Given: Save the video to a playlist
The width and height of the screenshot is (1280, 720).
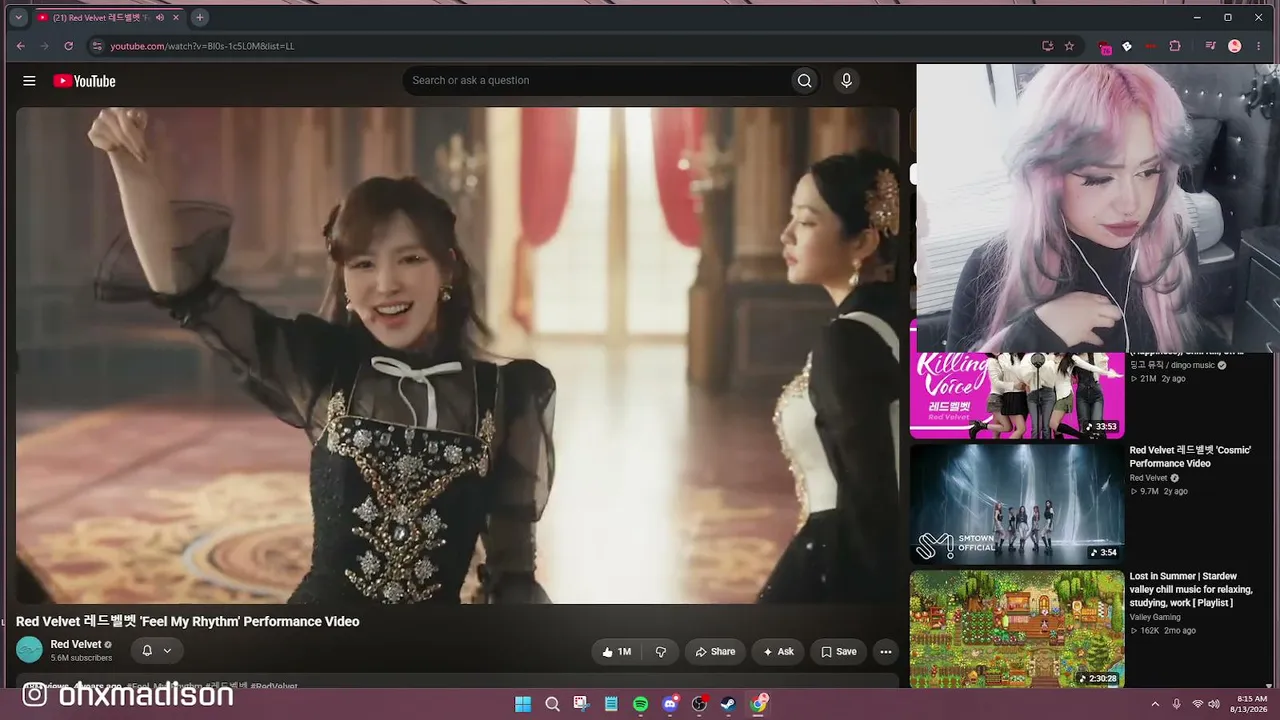Looking at the screenshot, I should tap(838, 652).
